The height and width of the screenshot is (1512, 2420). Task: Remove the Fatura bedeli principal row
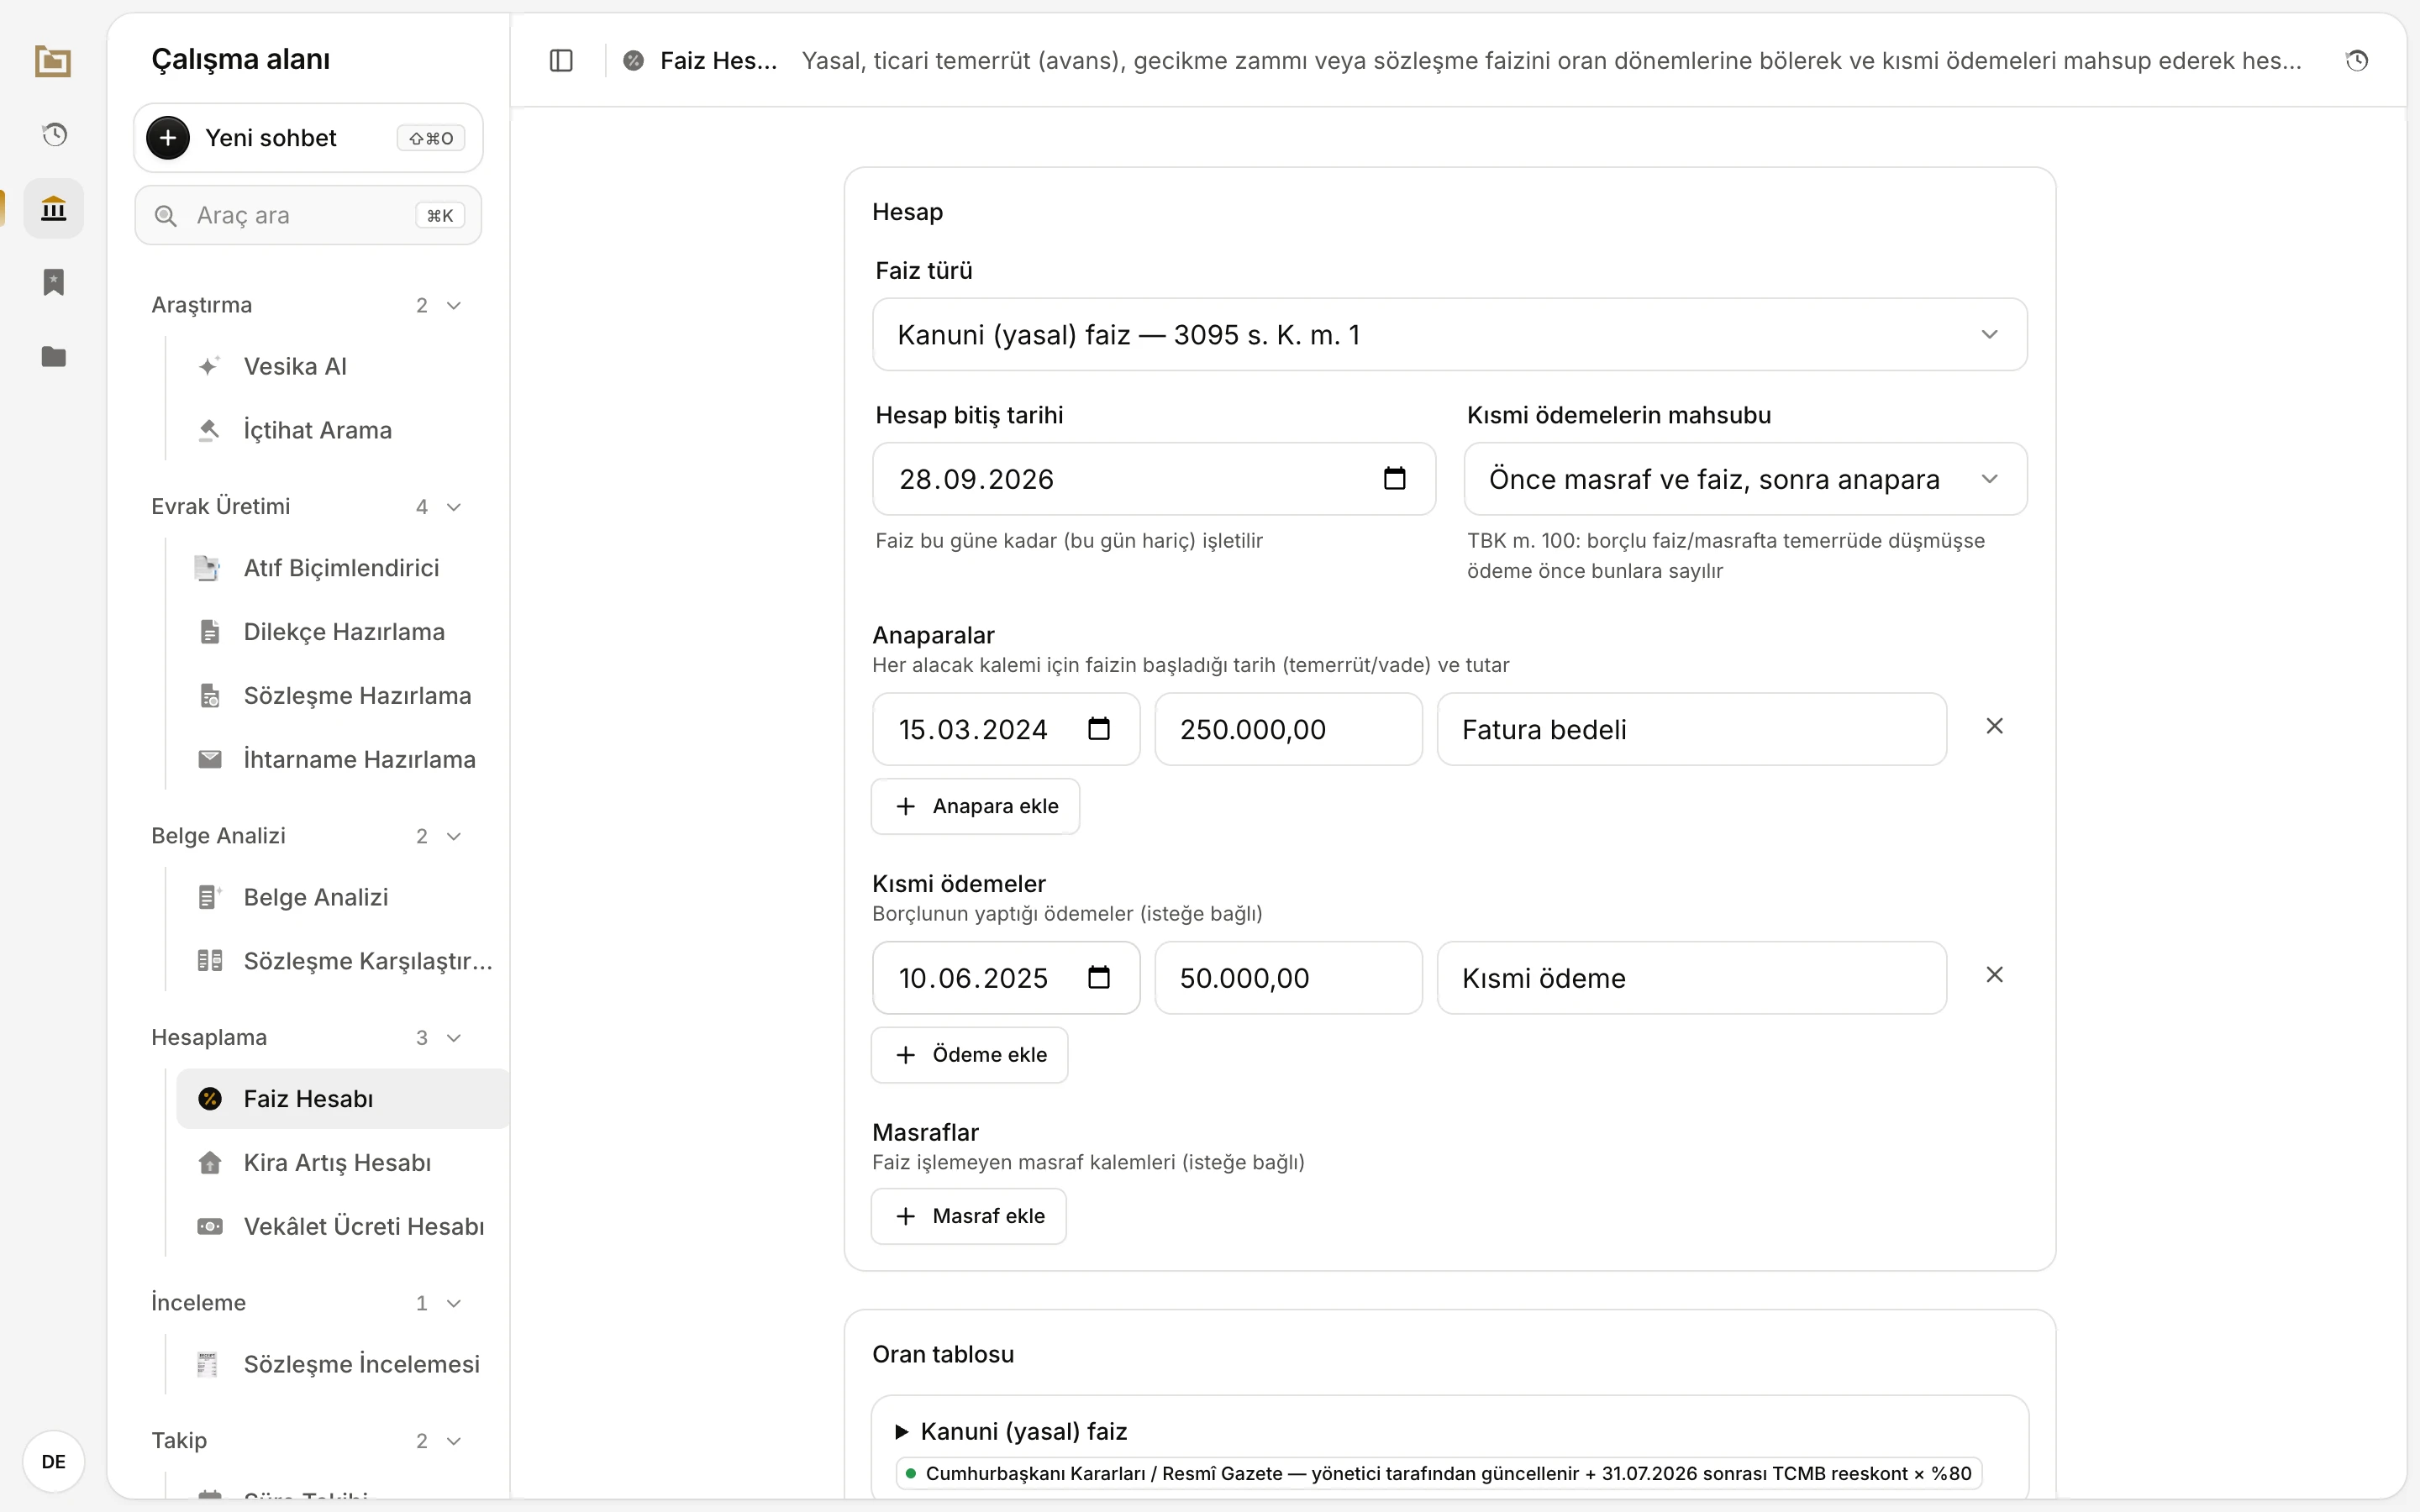click(x=1994, y=726)
